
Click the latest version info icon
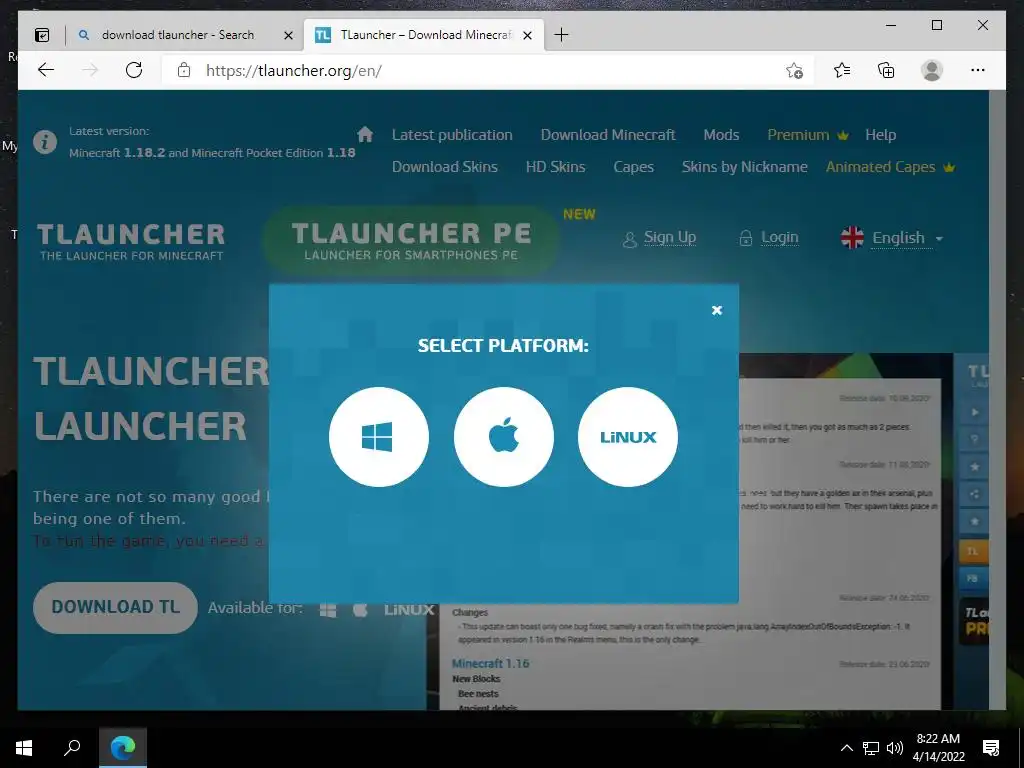45,142
